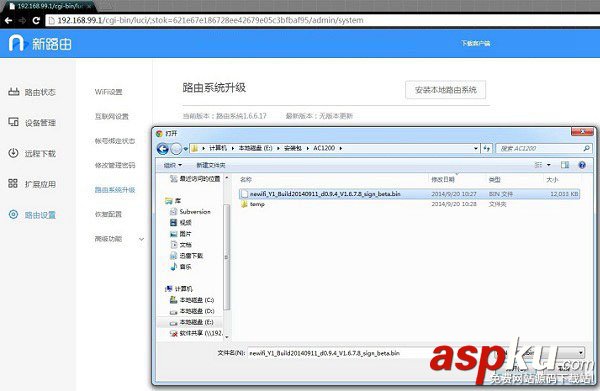The image size is (600, 391).
Task: Open 路由状态 in sidebar
Action: 40,92
